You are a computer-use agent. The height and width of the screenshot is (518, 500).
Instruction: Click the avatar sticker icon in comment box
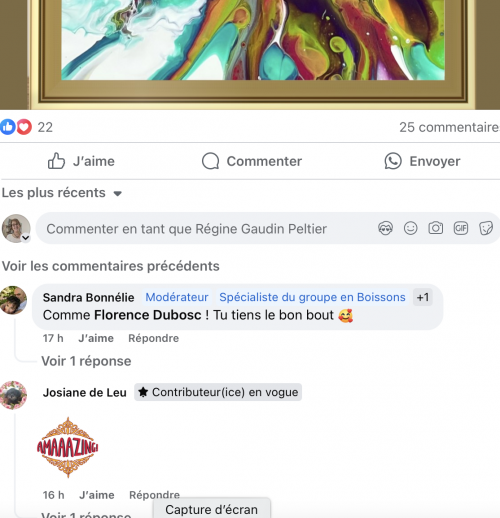[385, 229]
